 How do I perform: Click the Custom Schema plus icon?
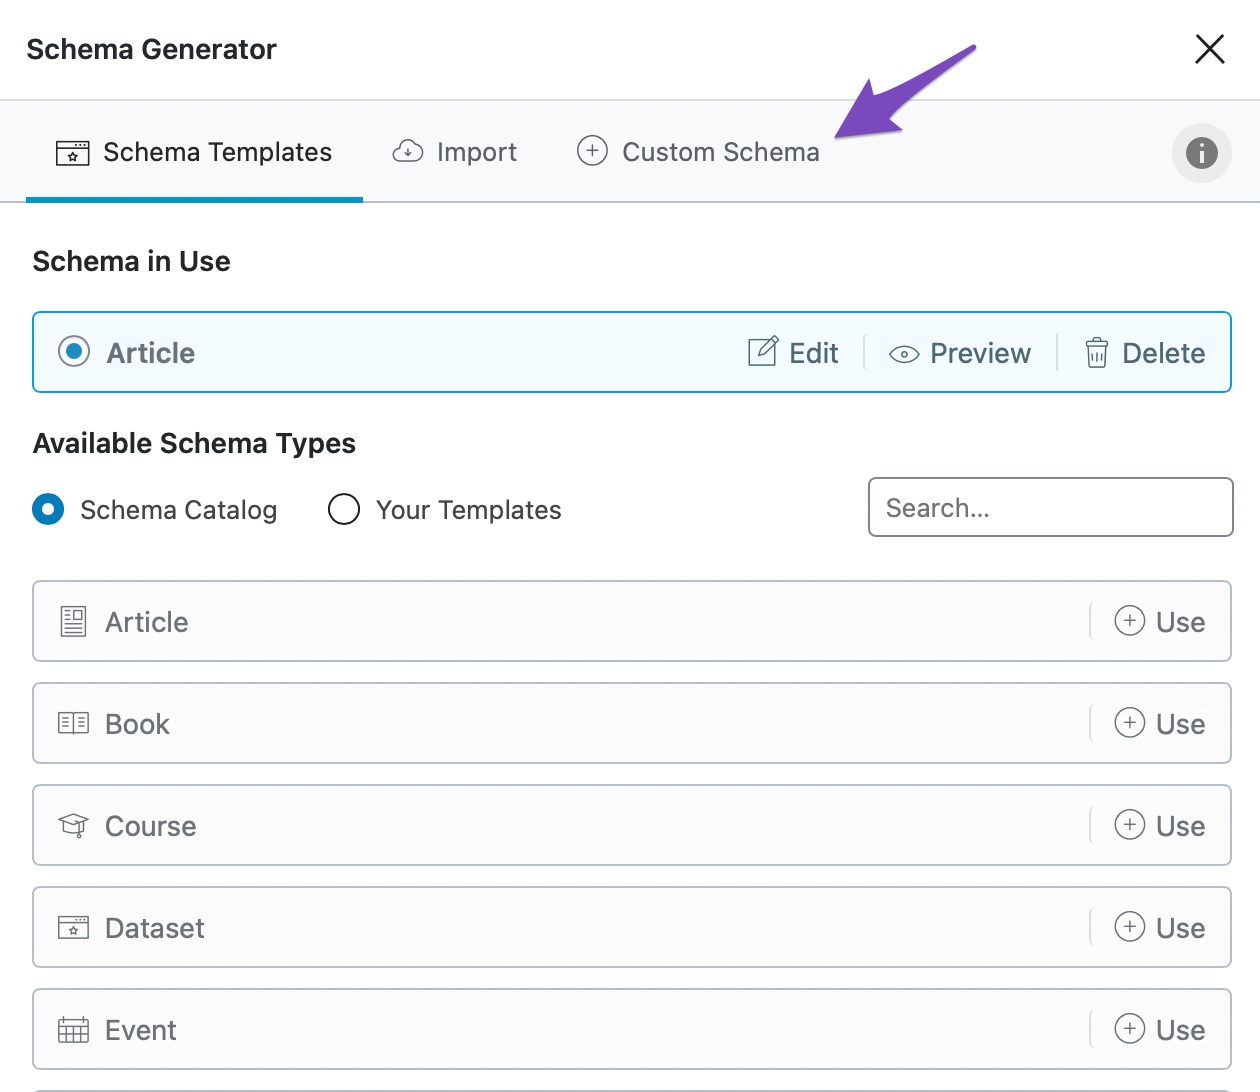tap(592, 151)
